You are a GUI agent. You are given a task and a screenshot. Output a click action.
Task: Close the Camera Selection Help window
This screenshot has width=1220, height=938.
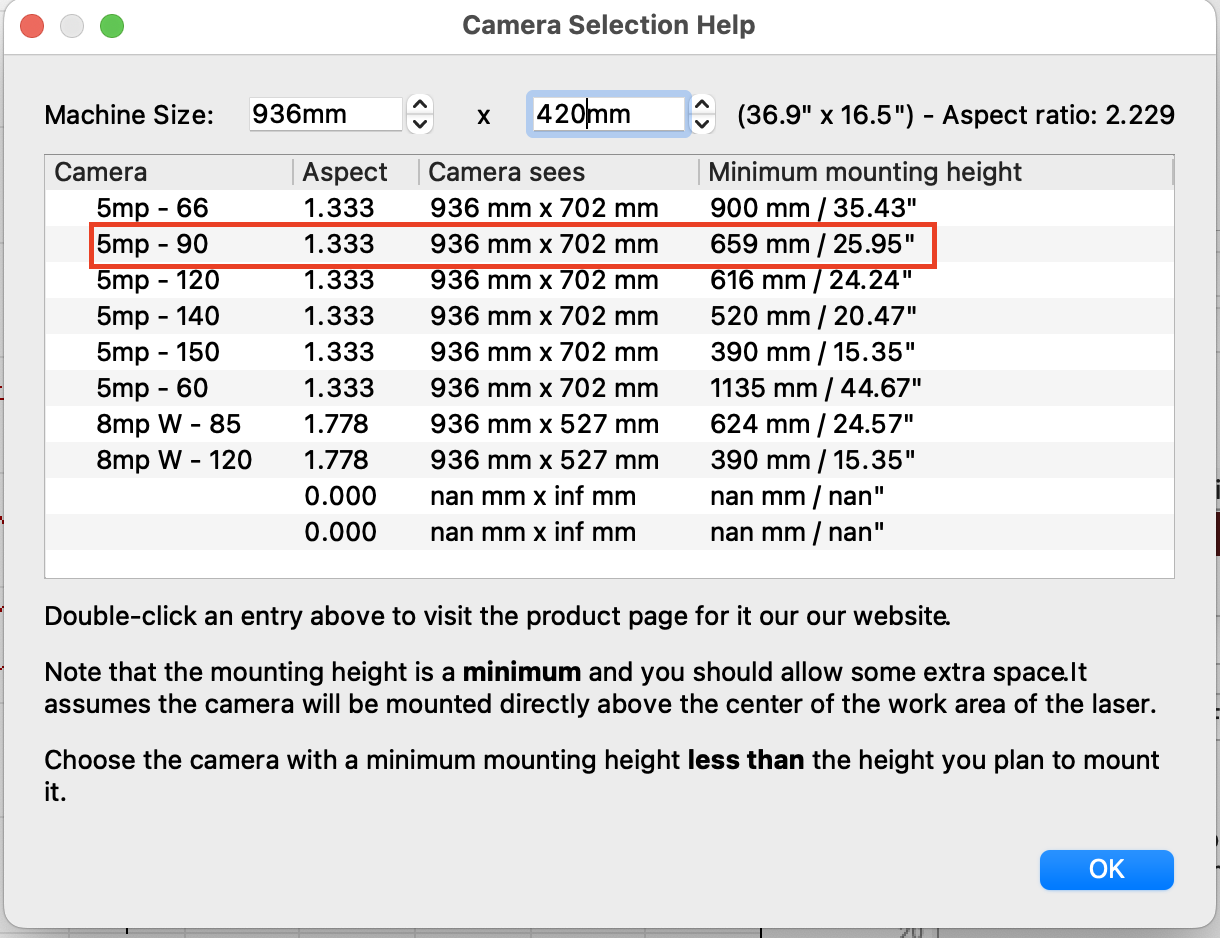click(x=32, y=26)
